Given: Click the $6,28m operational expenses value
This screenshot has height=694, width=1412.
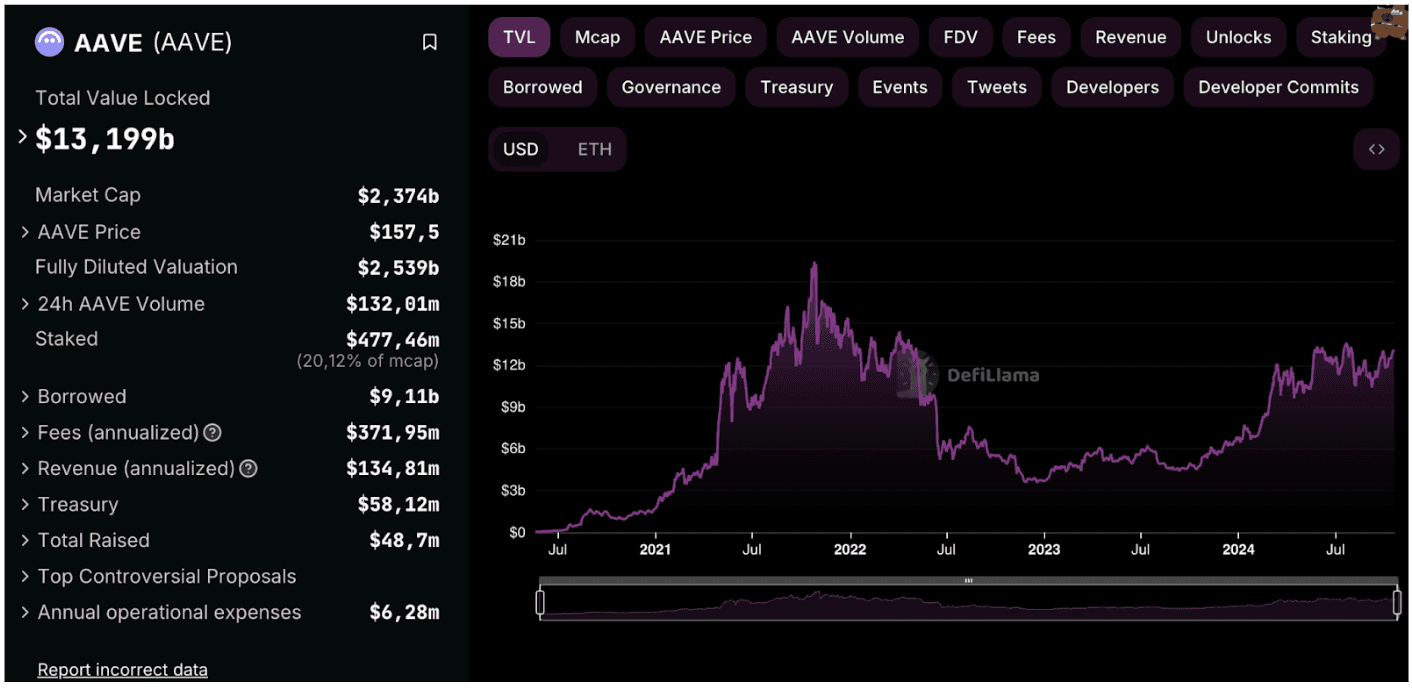Looking at the screenshot, I should [x=404, y=613].
